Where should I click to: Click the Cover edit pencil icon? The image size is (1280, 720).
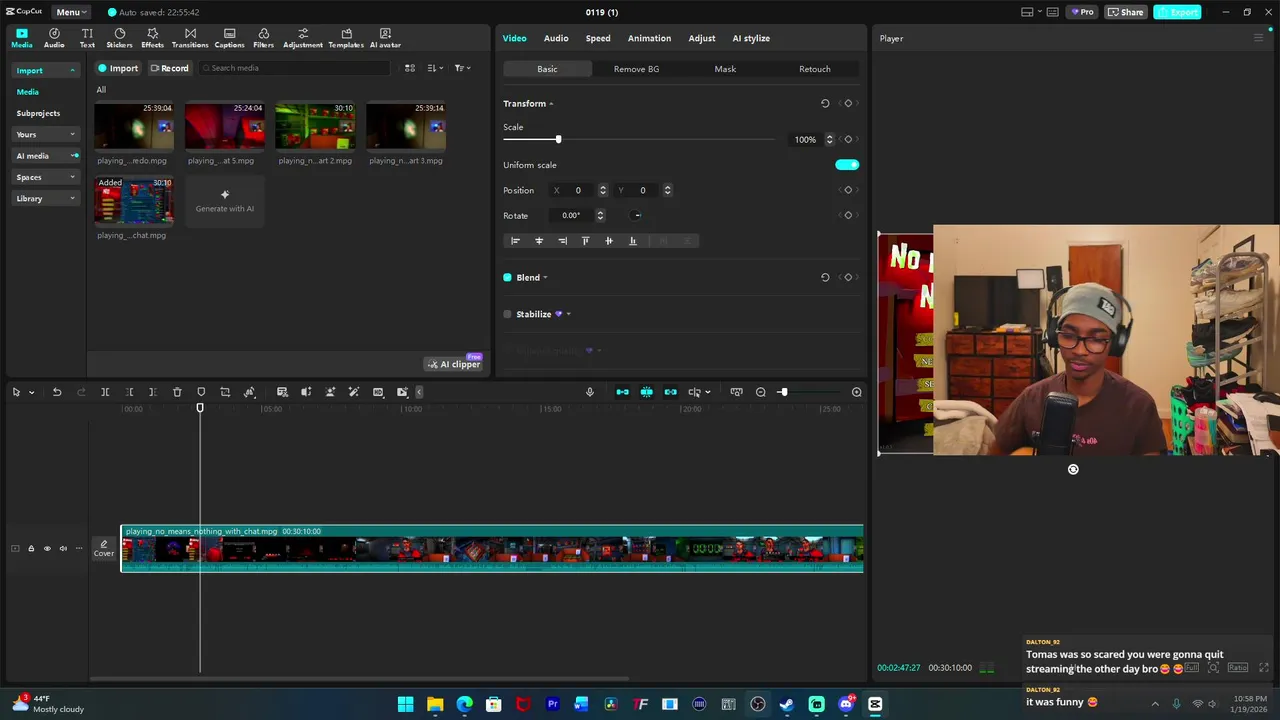(x=104, y=544)
